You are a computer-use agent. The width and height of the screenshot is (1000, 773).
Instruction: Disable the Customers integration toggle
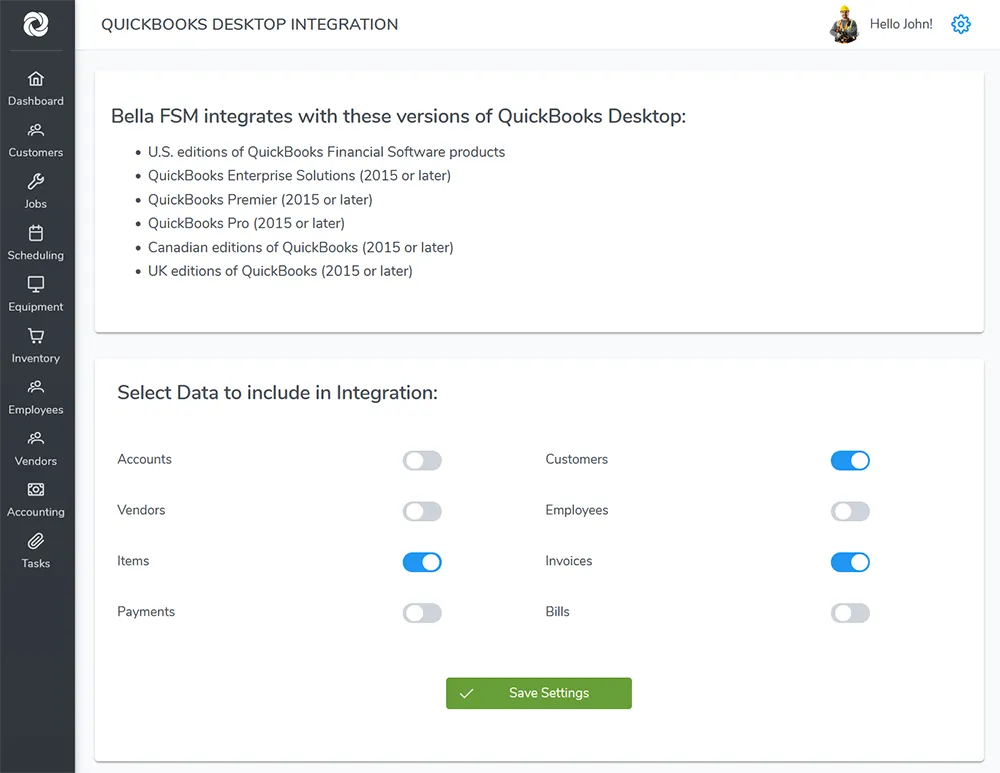click(x=849, y=460)
